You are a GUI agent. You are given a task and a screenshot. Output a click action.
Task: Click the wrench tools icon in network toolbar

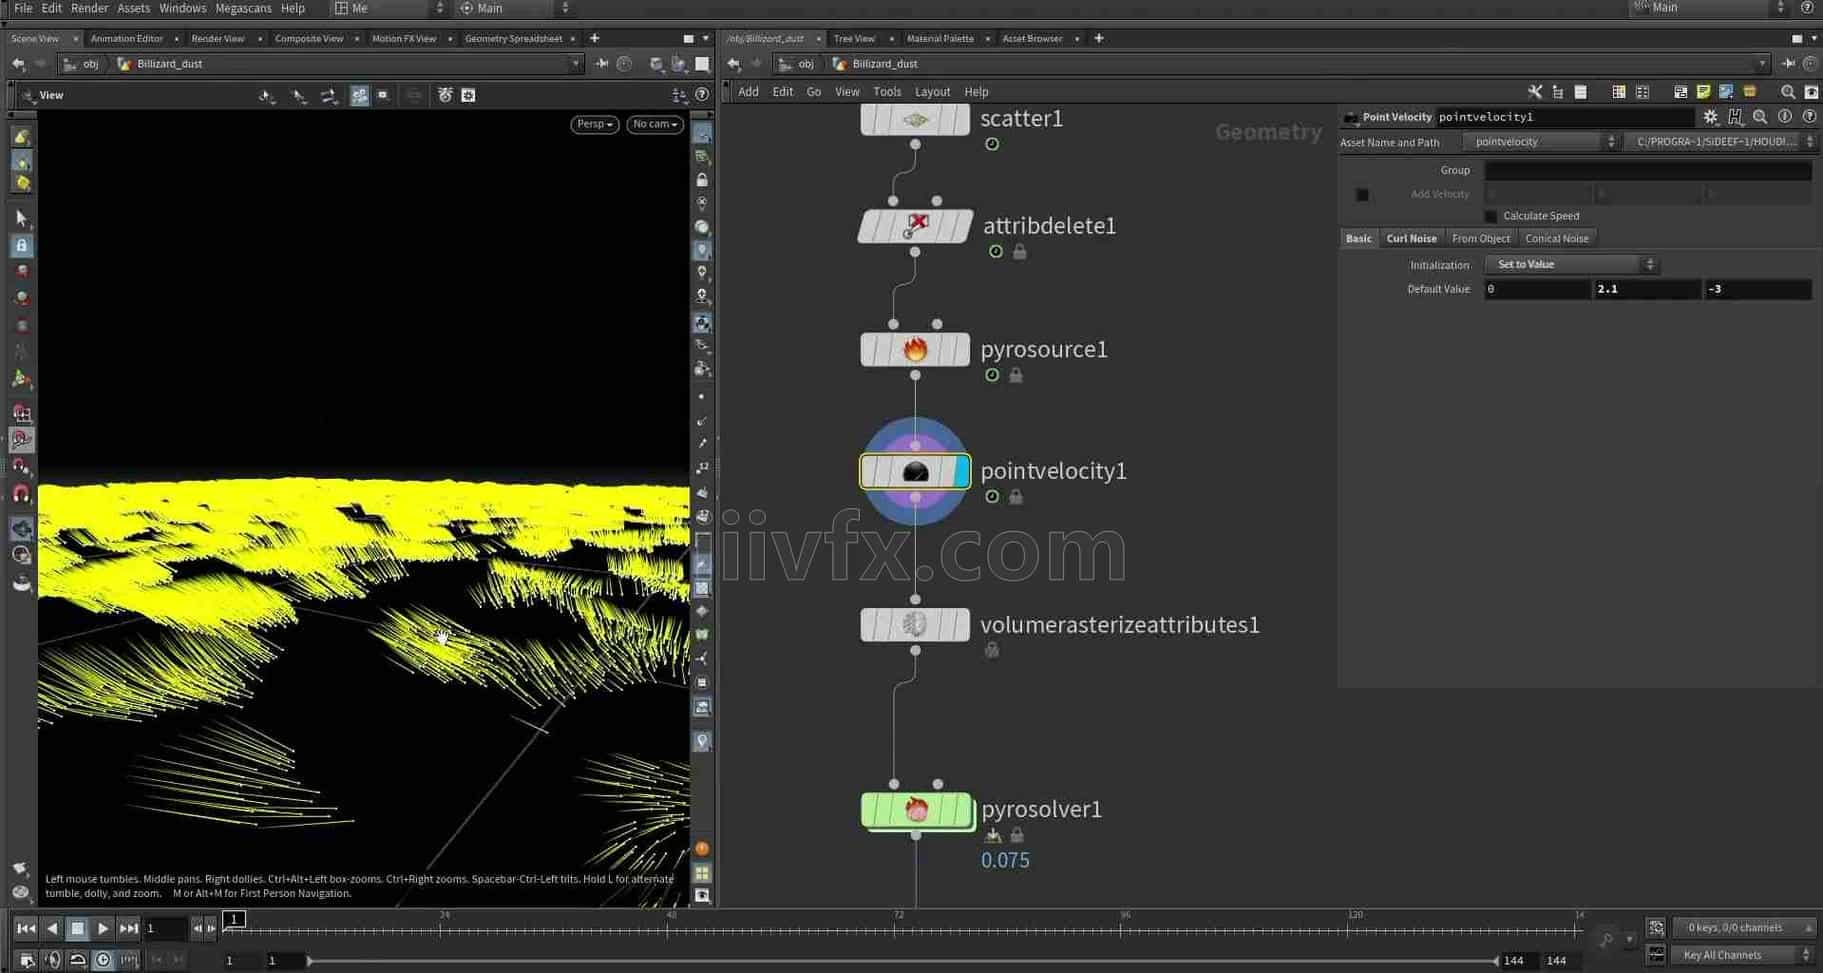(1534, 92)
